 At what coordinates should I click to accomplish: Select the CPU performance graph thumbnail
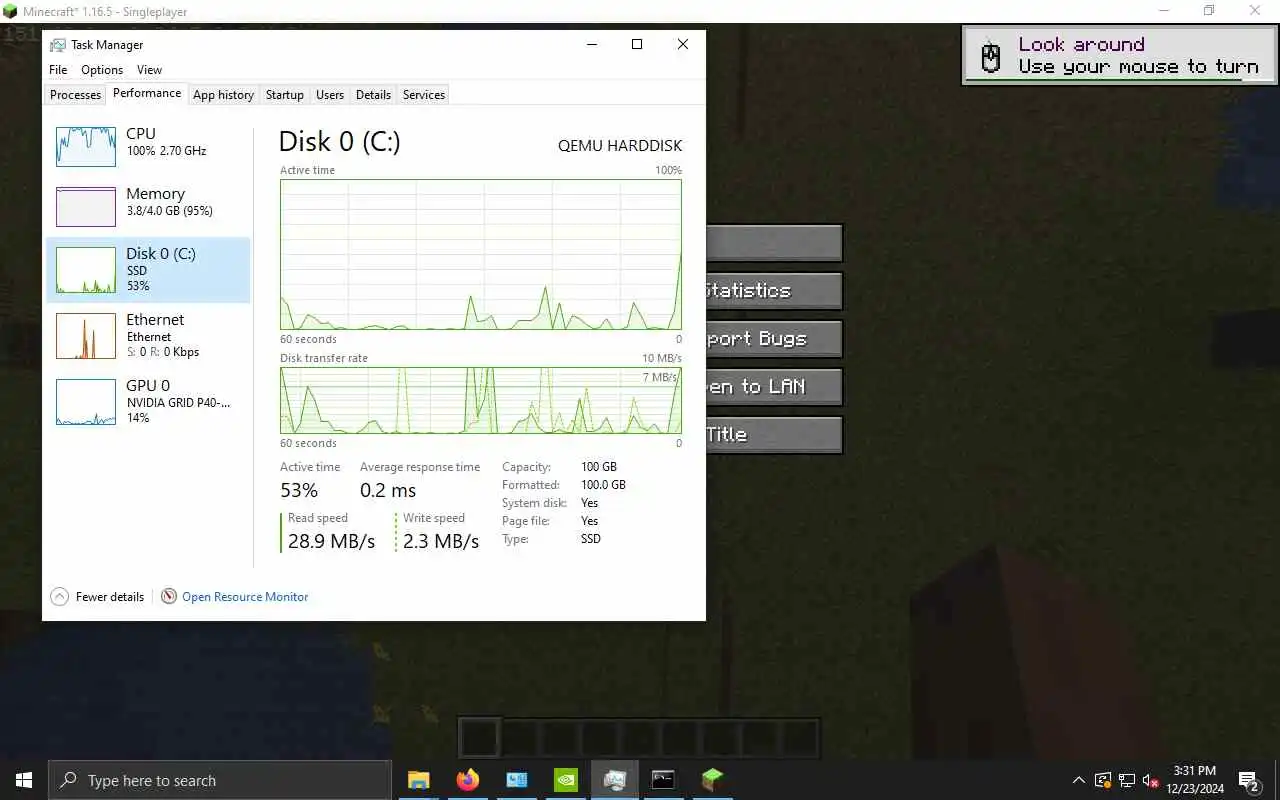(x=86, y=146)
